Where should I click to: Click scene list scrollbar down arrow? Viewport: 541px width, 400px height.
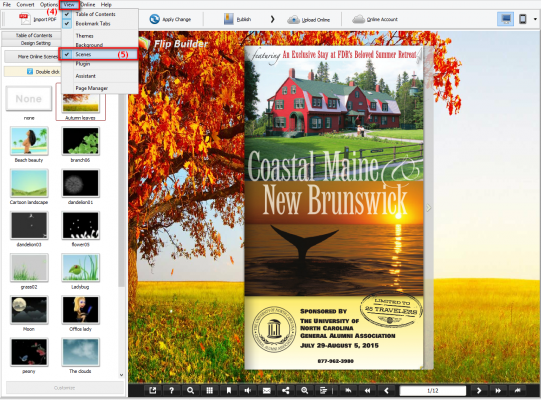point(121,375)
